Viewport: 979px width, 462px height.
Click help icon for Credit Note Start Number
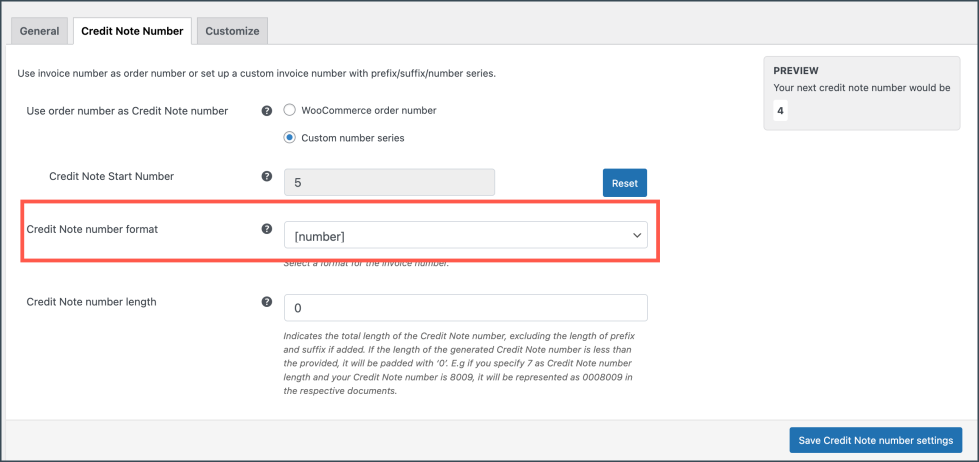267,176
